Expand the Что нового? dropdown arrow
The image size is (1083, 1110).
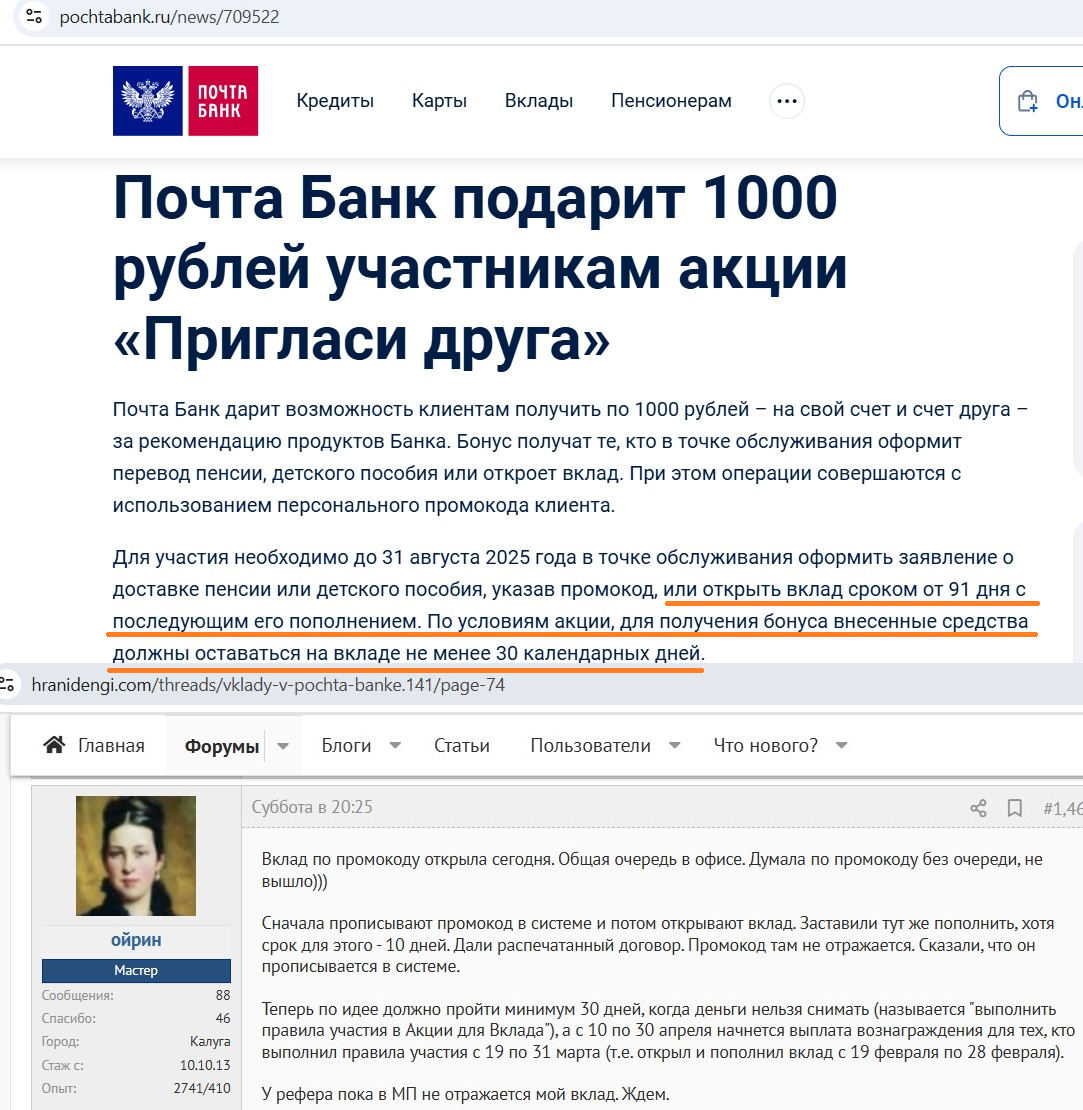coord(842,745)
